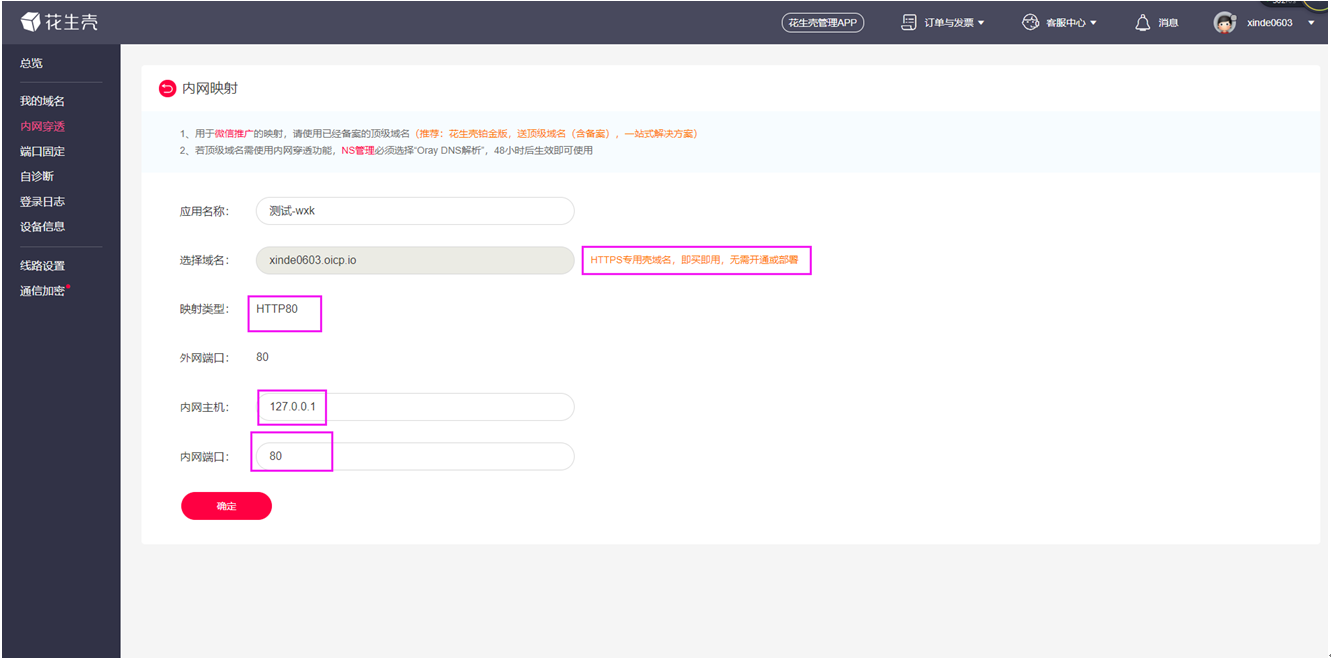Screen dimensions: 1331x662
Task: Open 登录日志 in the sidebar
Action: point(42,201)
